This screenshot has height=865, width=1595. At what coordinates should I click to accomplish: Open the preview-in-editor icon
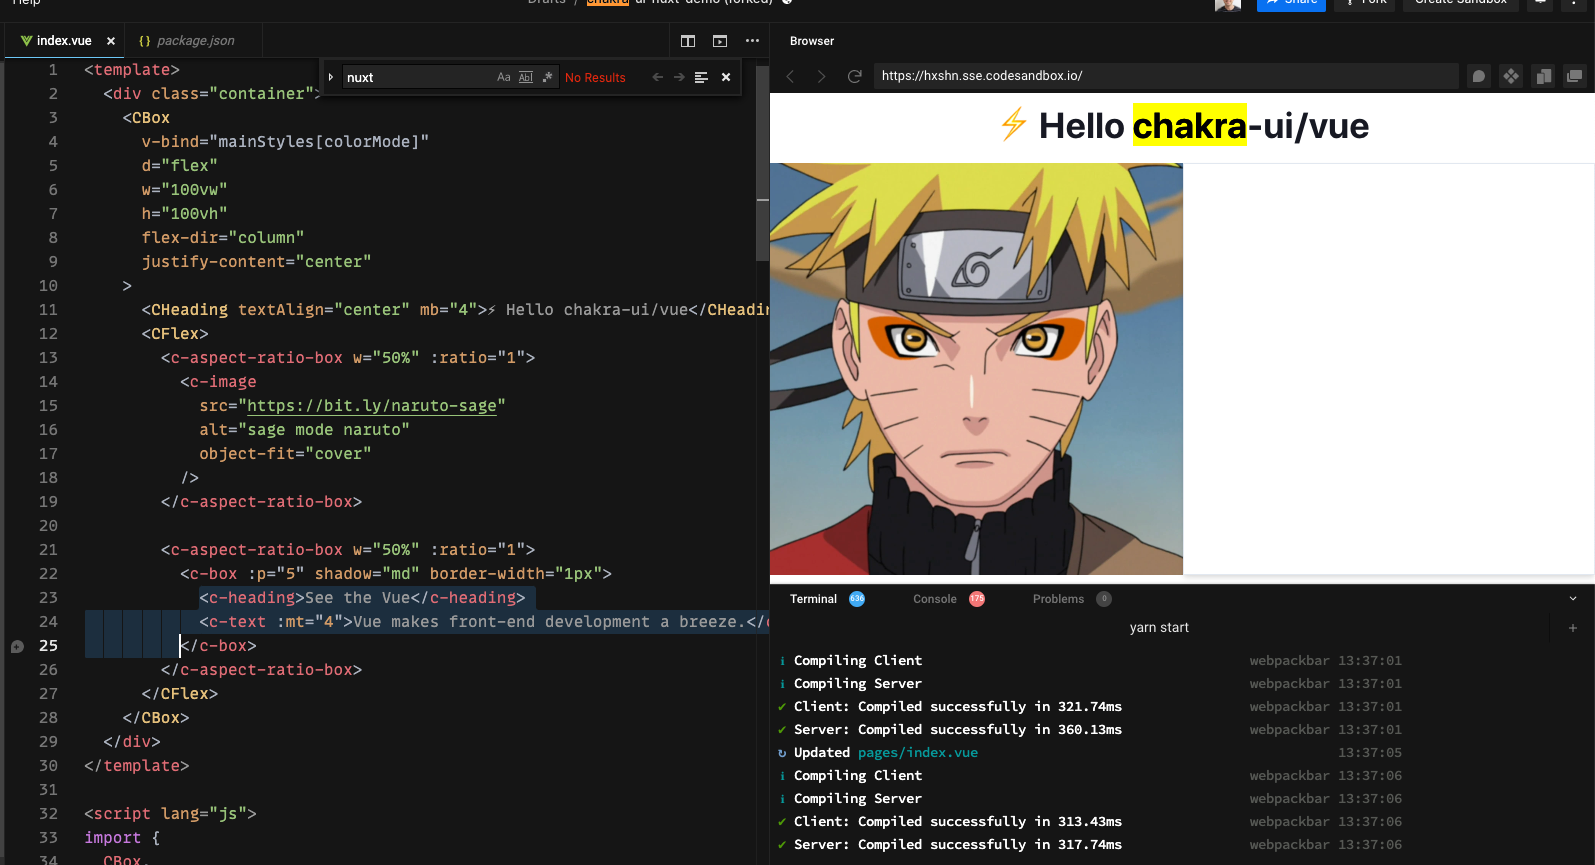(x=720, y=41)
